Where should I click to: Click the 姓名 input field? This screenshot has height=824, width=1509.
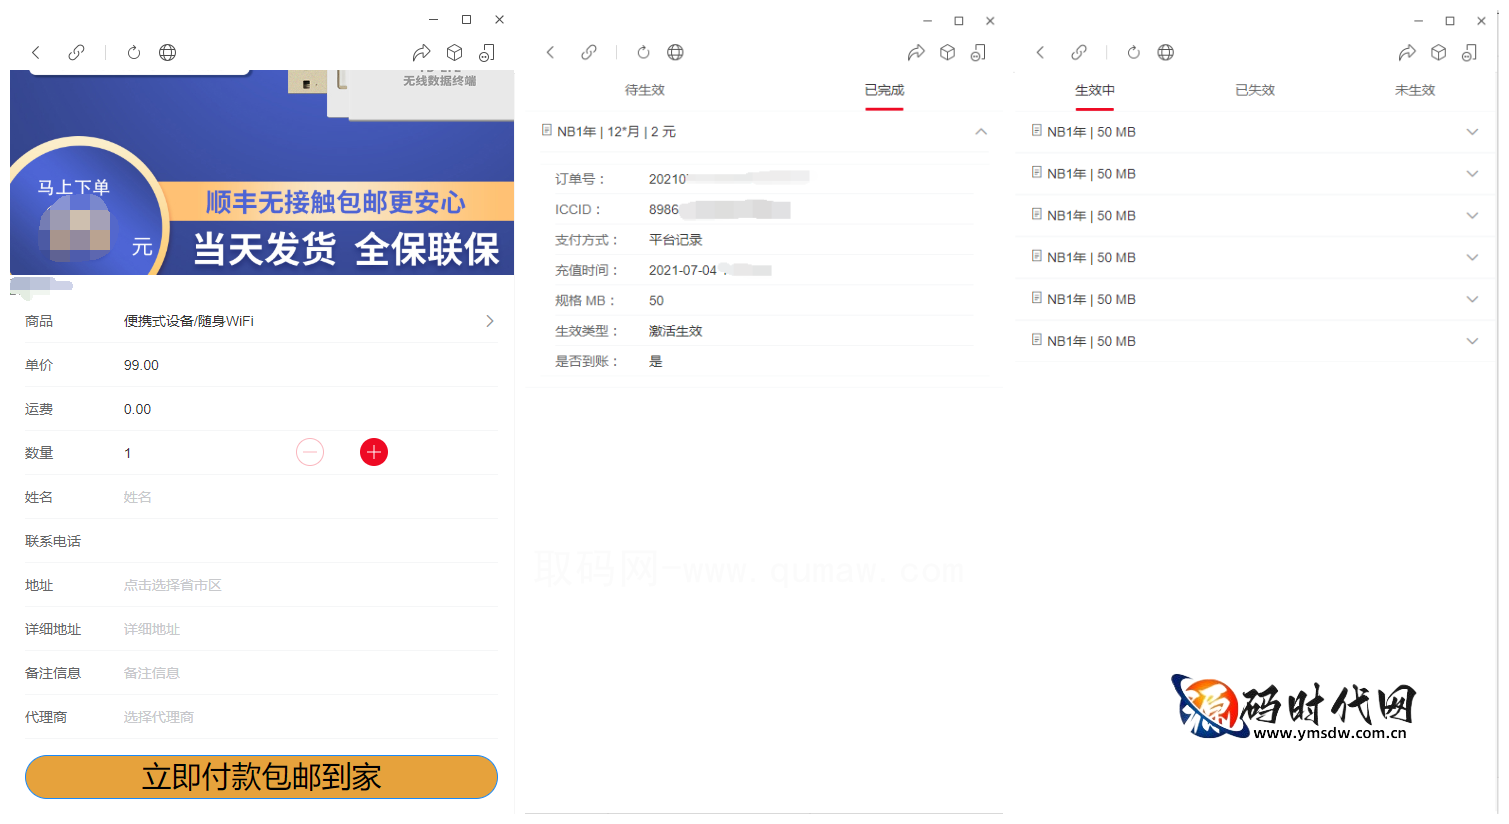coord(309,497)
